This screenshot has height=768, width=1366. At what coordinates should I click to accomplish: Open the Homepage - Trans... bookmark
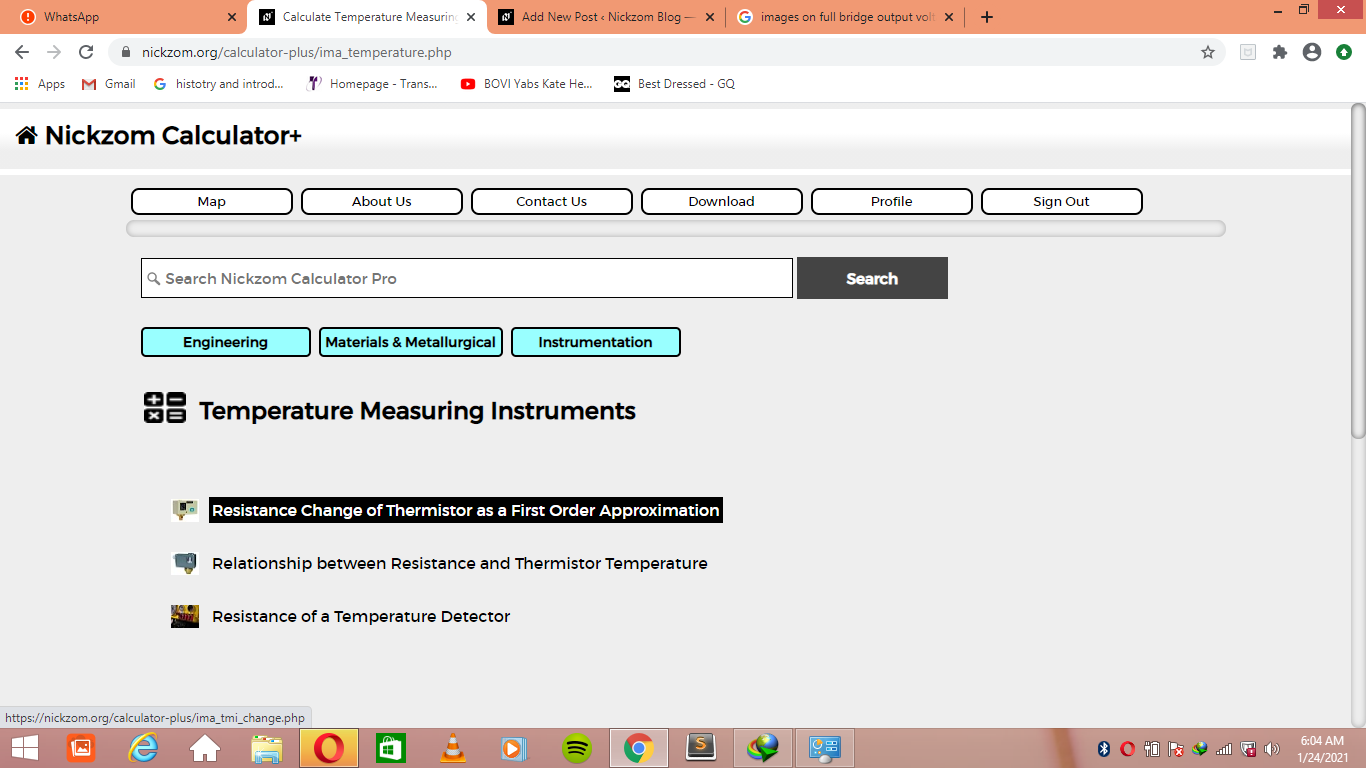(372, 84)
